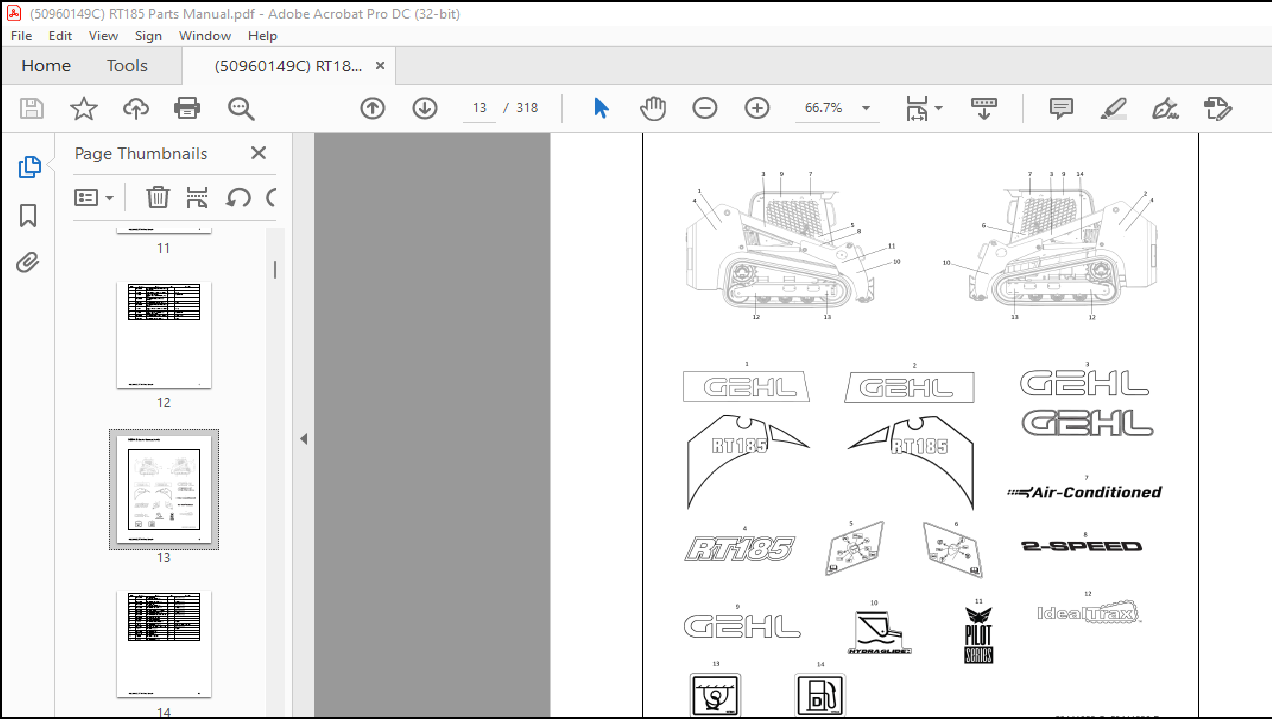Open the Help menu
This screenshot has height=719, width=1275.
[262, 35]
